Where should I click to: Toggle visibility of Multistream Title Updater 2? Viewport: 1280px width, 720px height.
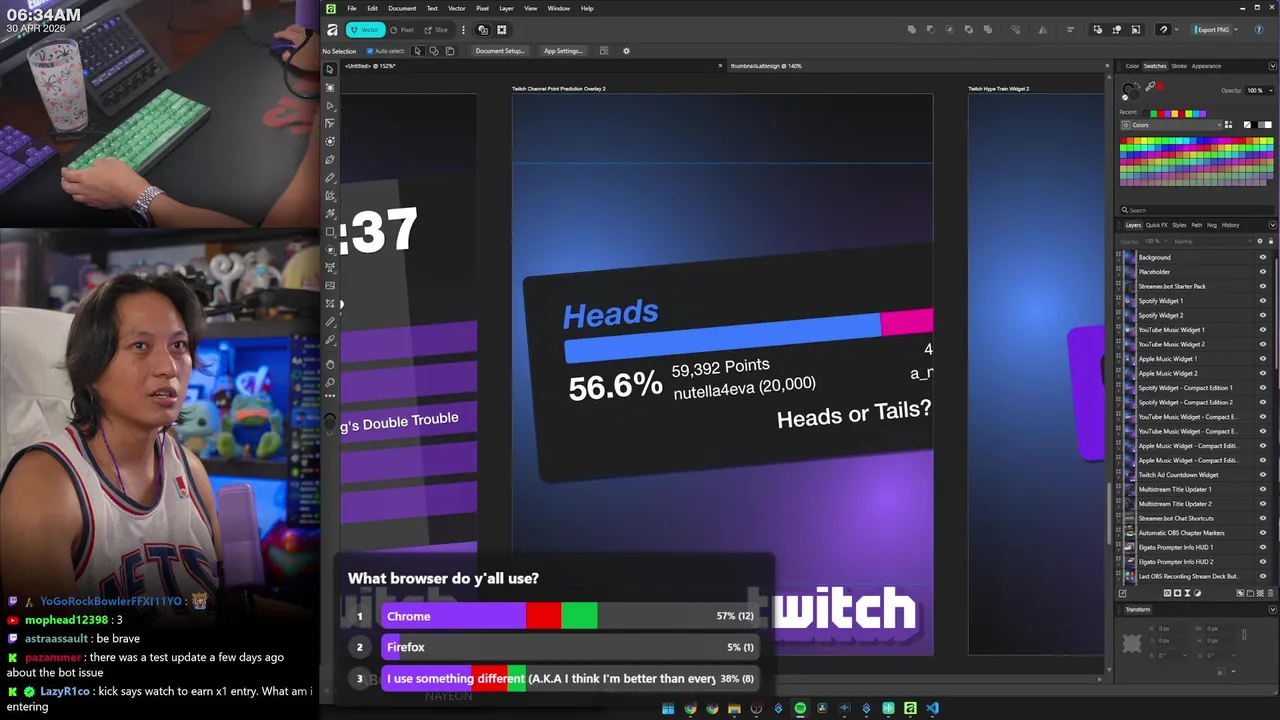click(x=1263, y=504)
